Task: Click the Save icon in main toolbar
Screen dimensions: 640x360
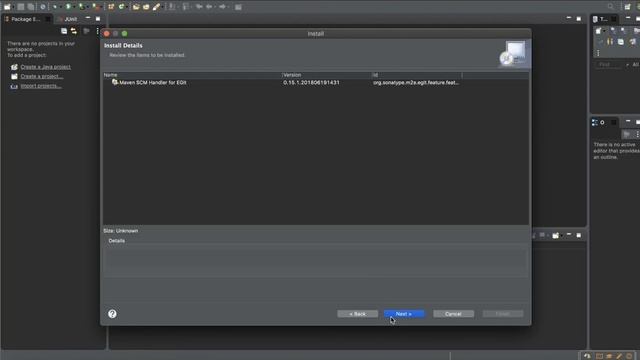Action: (20, 7)
